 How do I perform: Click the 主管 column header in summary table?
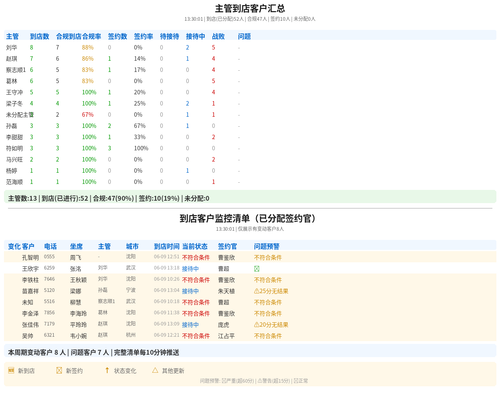(12, 36)
